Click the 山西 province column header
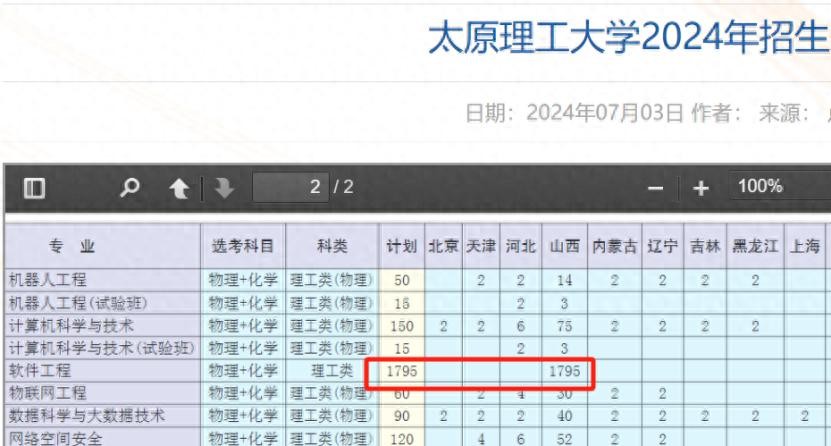 [564, 246]
